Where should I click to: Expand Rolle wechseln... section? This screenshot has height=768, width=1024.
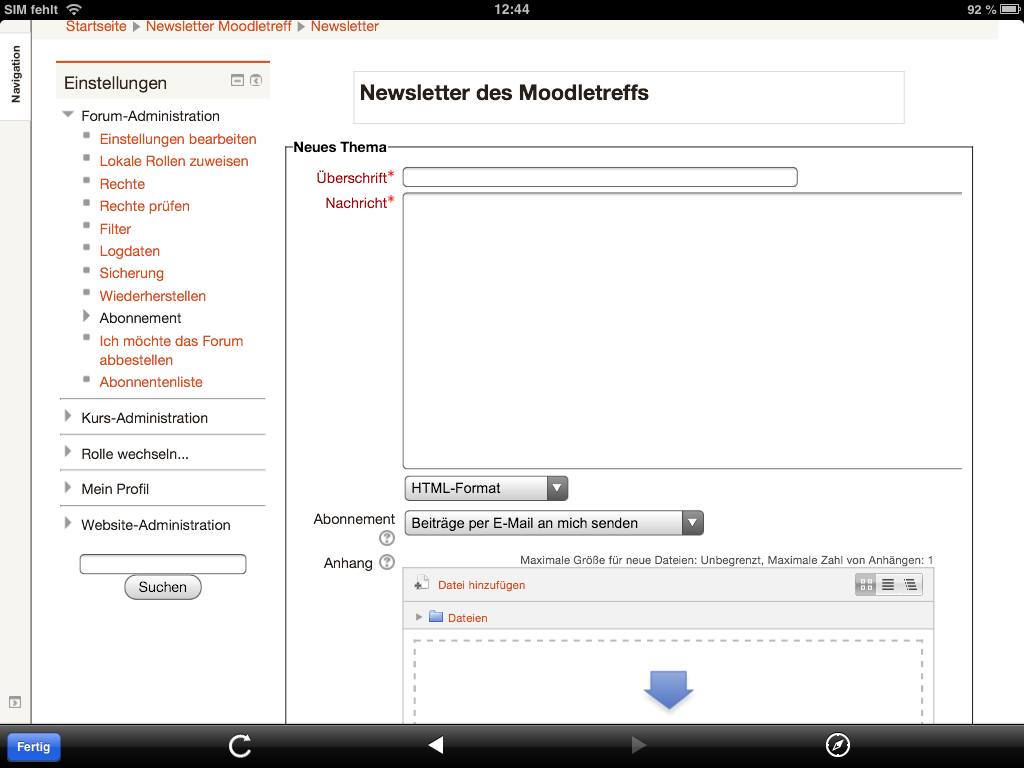point(67,452)
